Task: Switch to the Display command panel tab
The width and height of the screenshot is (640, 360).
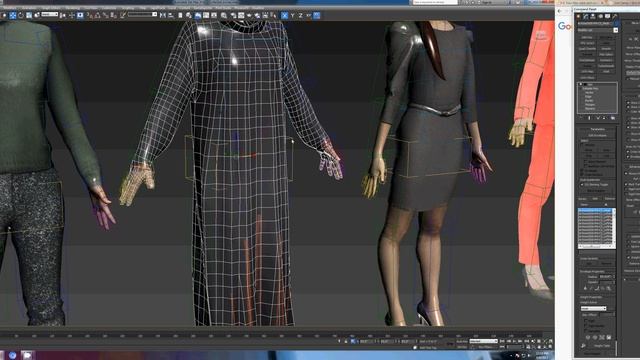Action: coord(607,16)
